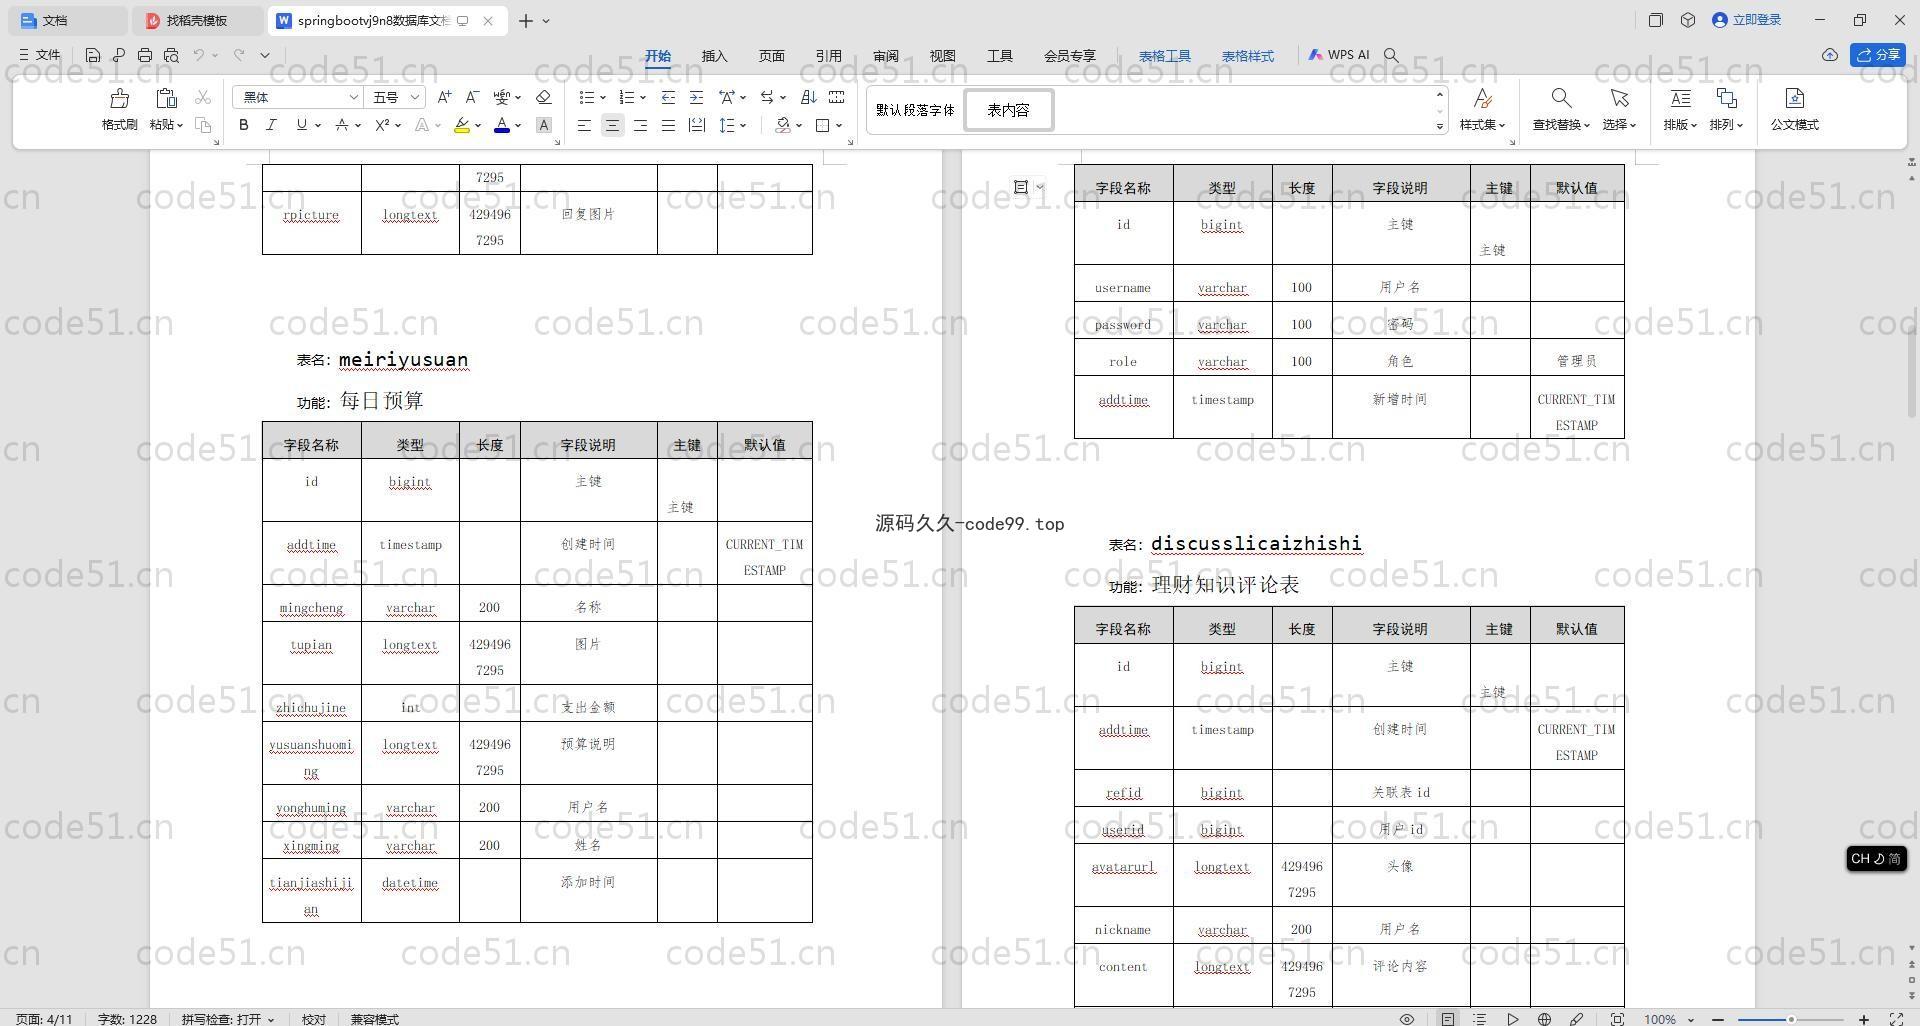Open Print Preview icon
Image resolution: width=1920 pixels, height=1026 pixels.
coord(171,55)
